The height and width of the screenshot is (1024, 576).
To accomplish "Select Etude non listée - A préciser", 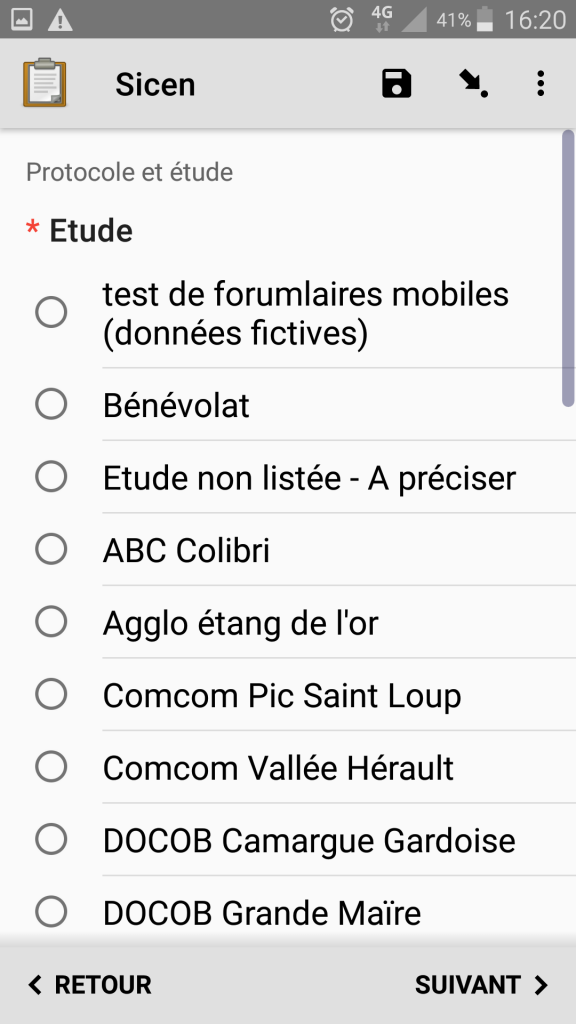I will point(288,477).
